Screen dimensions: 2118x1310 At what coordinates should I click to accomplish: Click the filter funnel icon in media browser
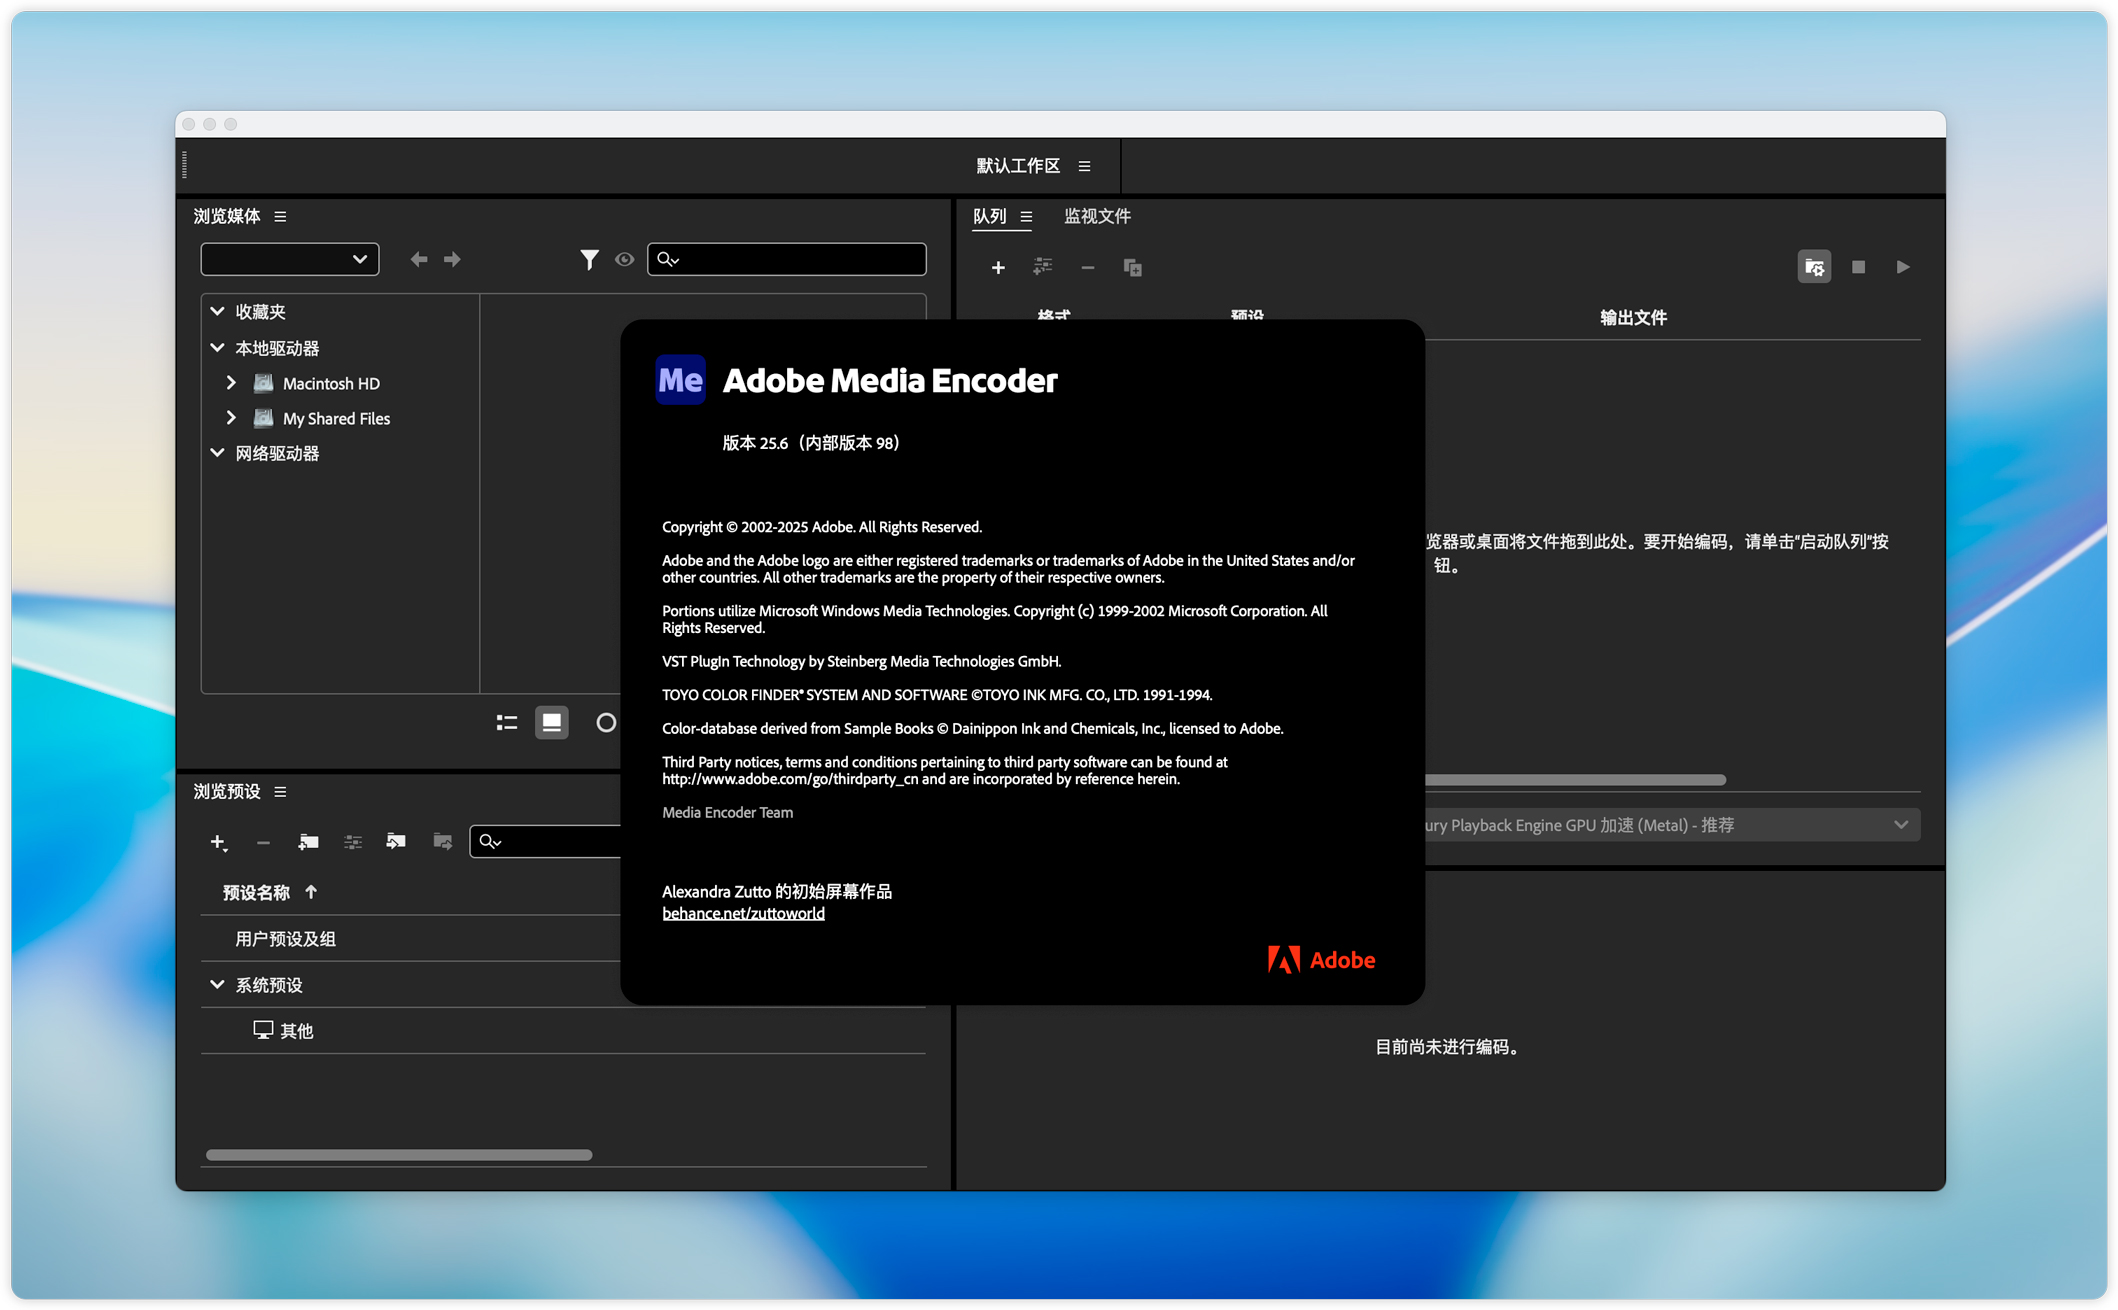(x=589, y=260)
